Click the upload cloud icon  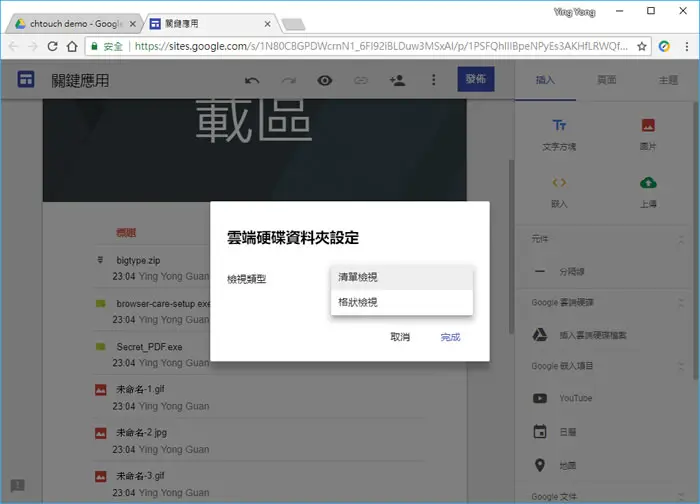(x=648, y=182)
